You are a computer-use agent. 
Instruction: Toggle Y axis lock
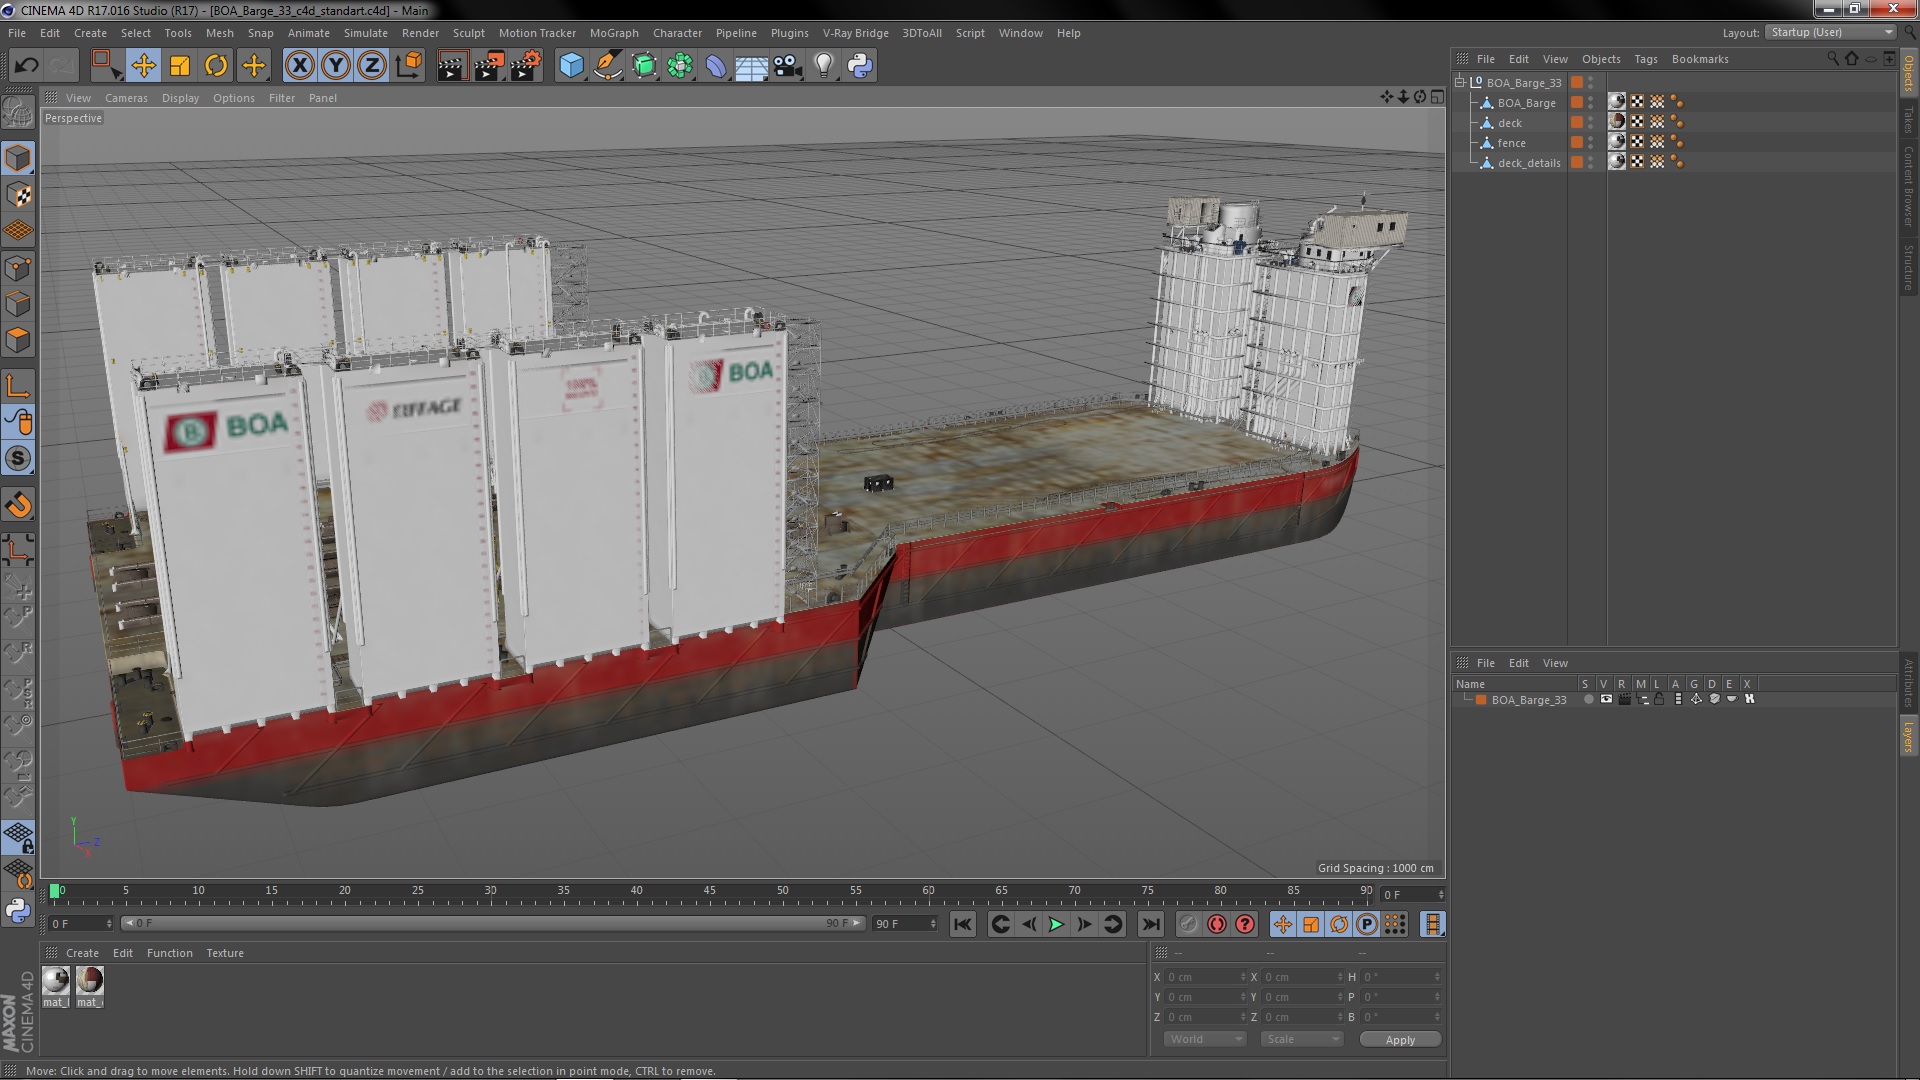[x=336, y=66]
